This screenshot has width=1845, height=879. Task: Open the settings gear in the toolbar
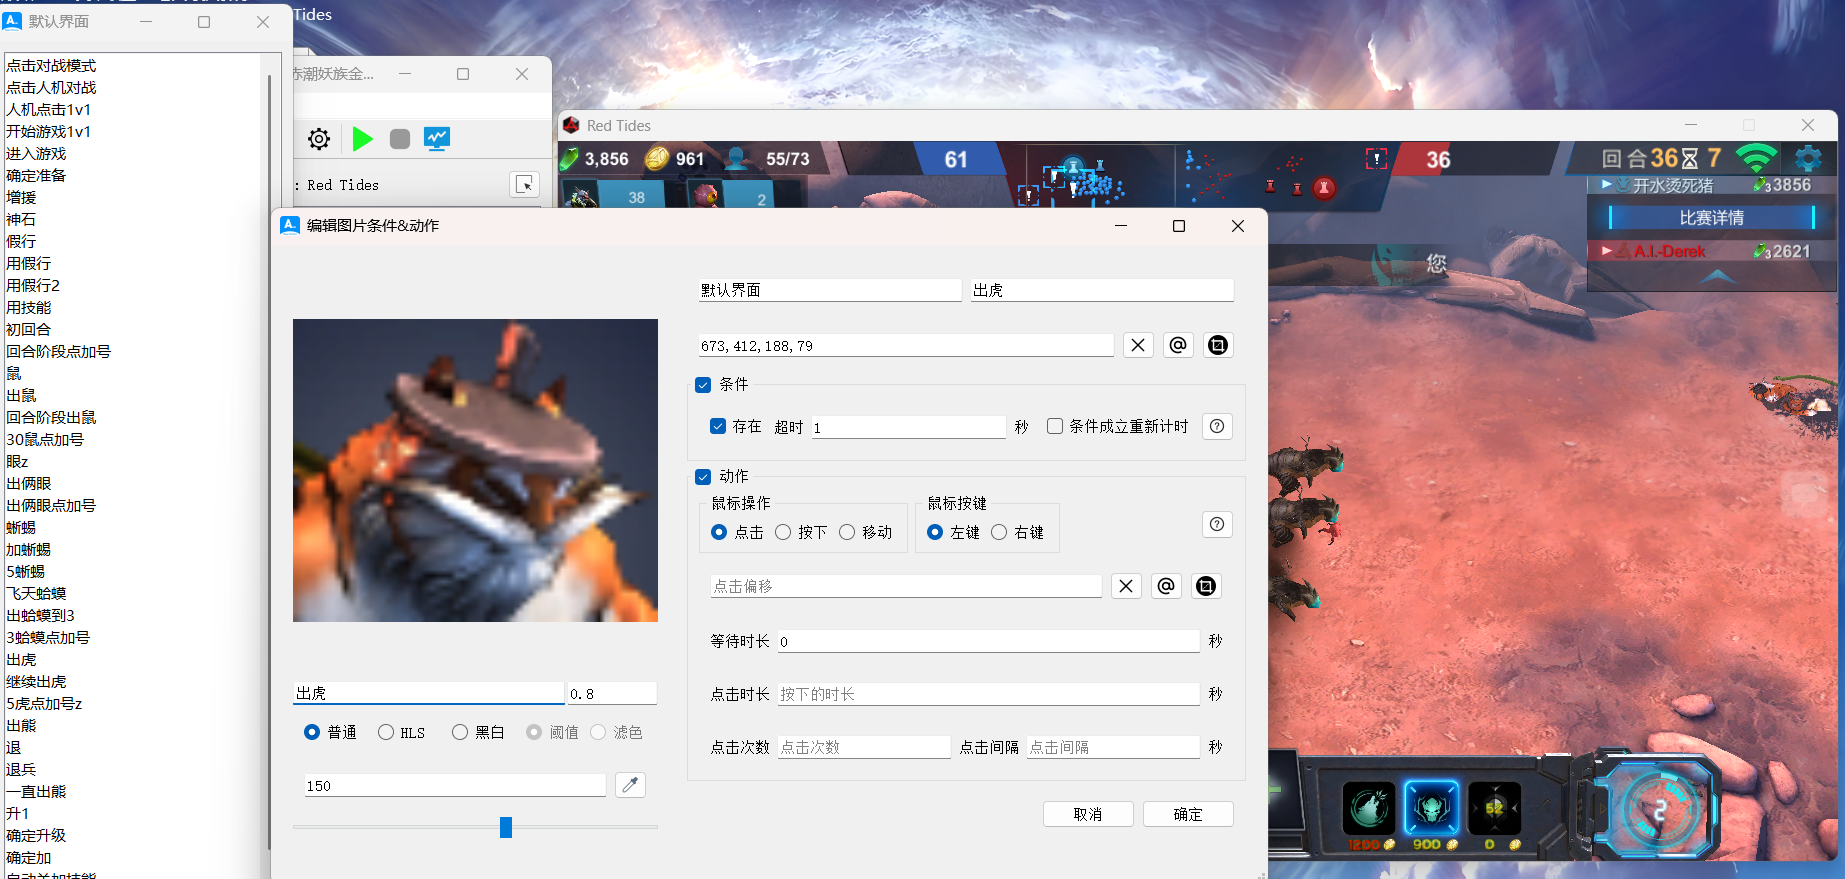coord(319,139)
